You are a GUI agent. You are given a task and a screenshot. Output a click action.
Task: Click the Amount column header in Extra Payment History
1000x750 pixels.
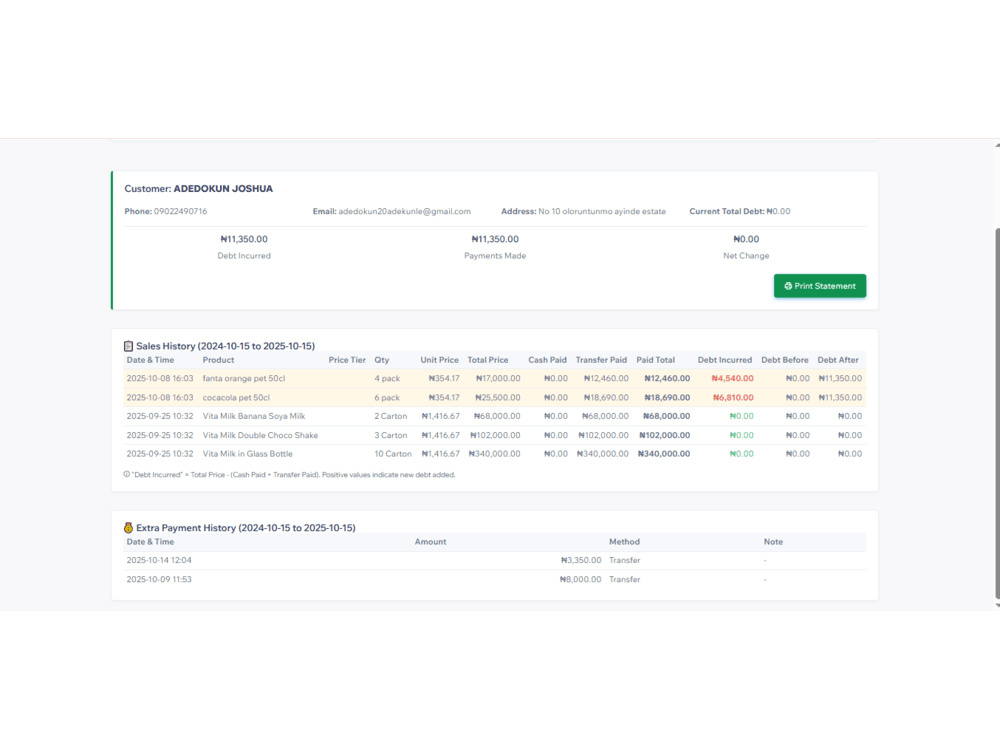click(430, 541)
